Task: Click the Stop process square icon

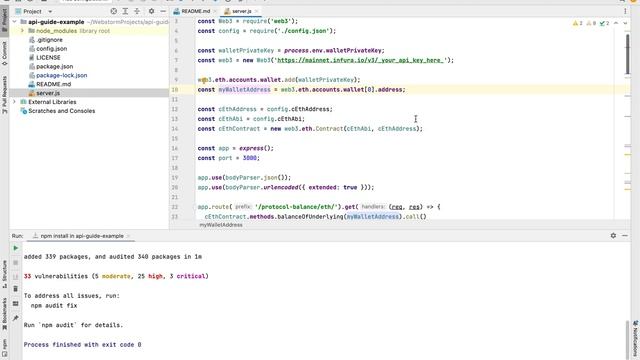Action: [16, 262]
